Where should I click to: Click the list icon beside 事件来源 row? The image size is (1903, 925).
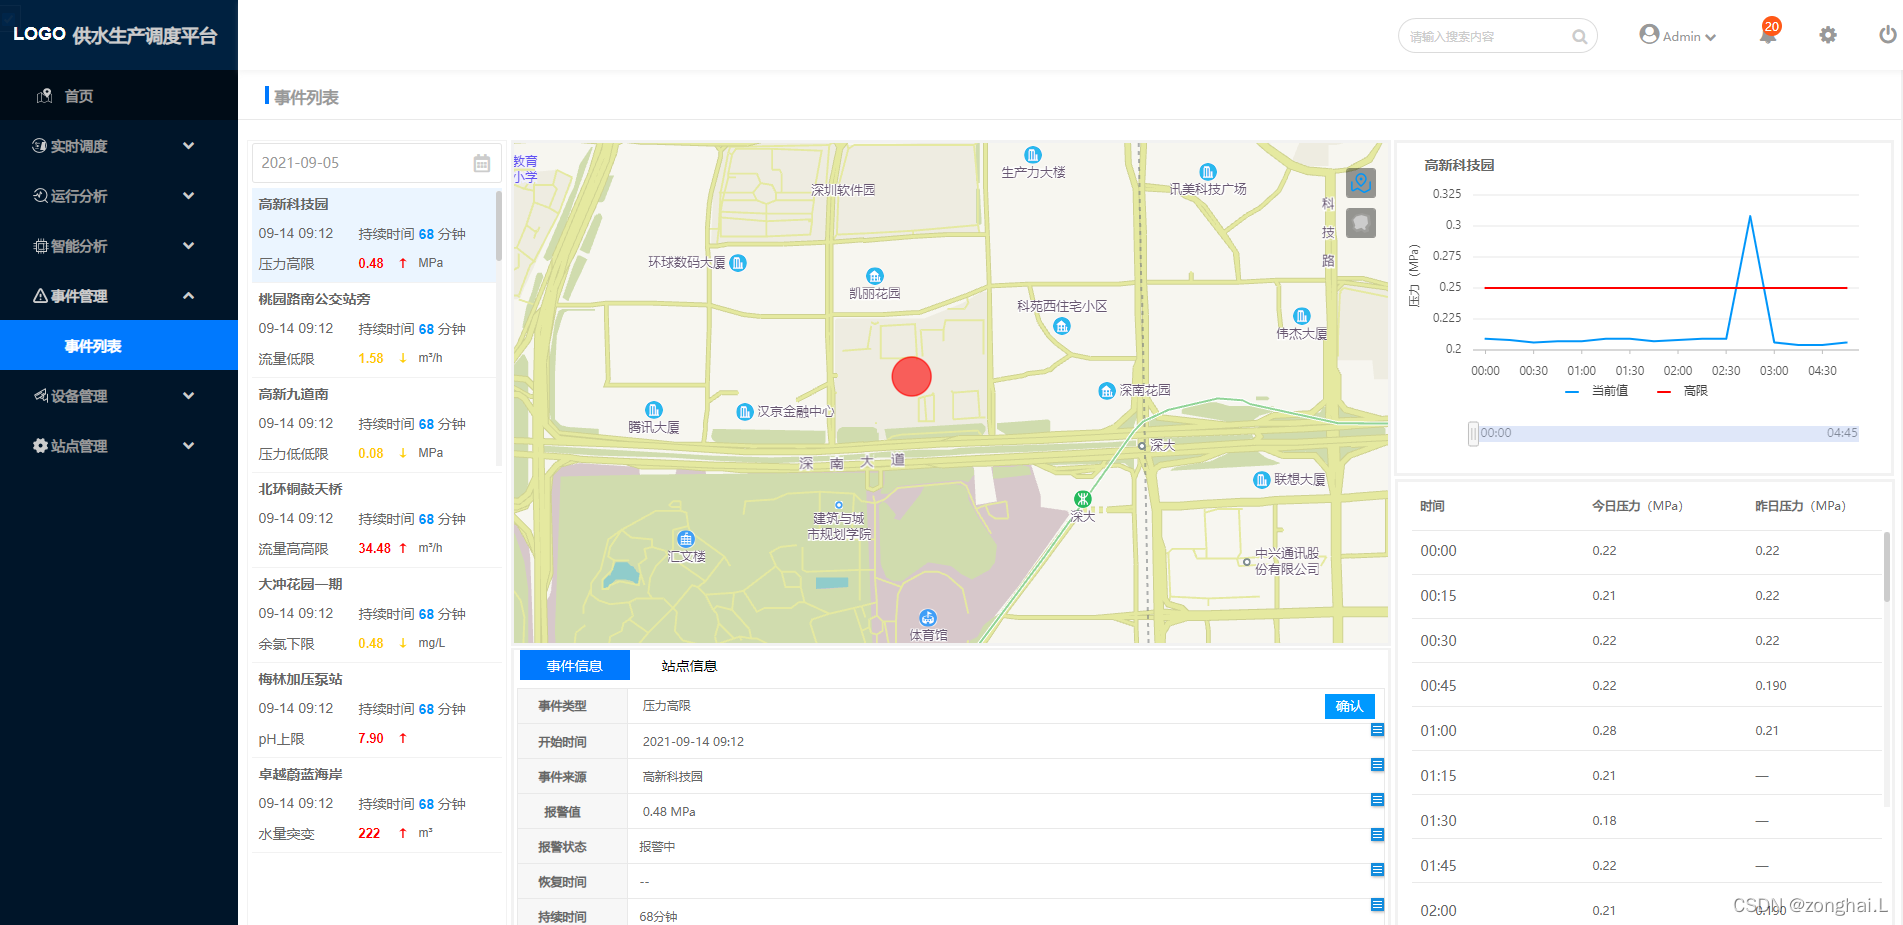pos(1377,765)
